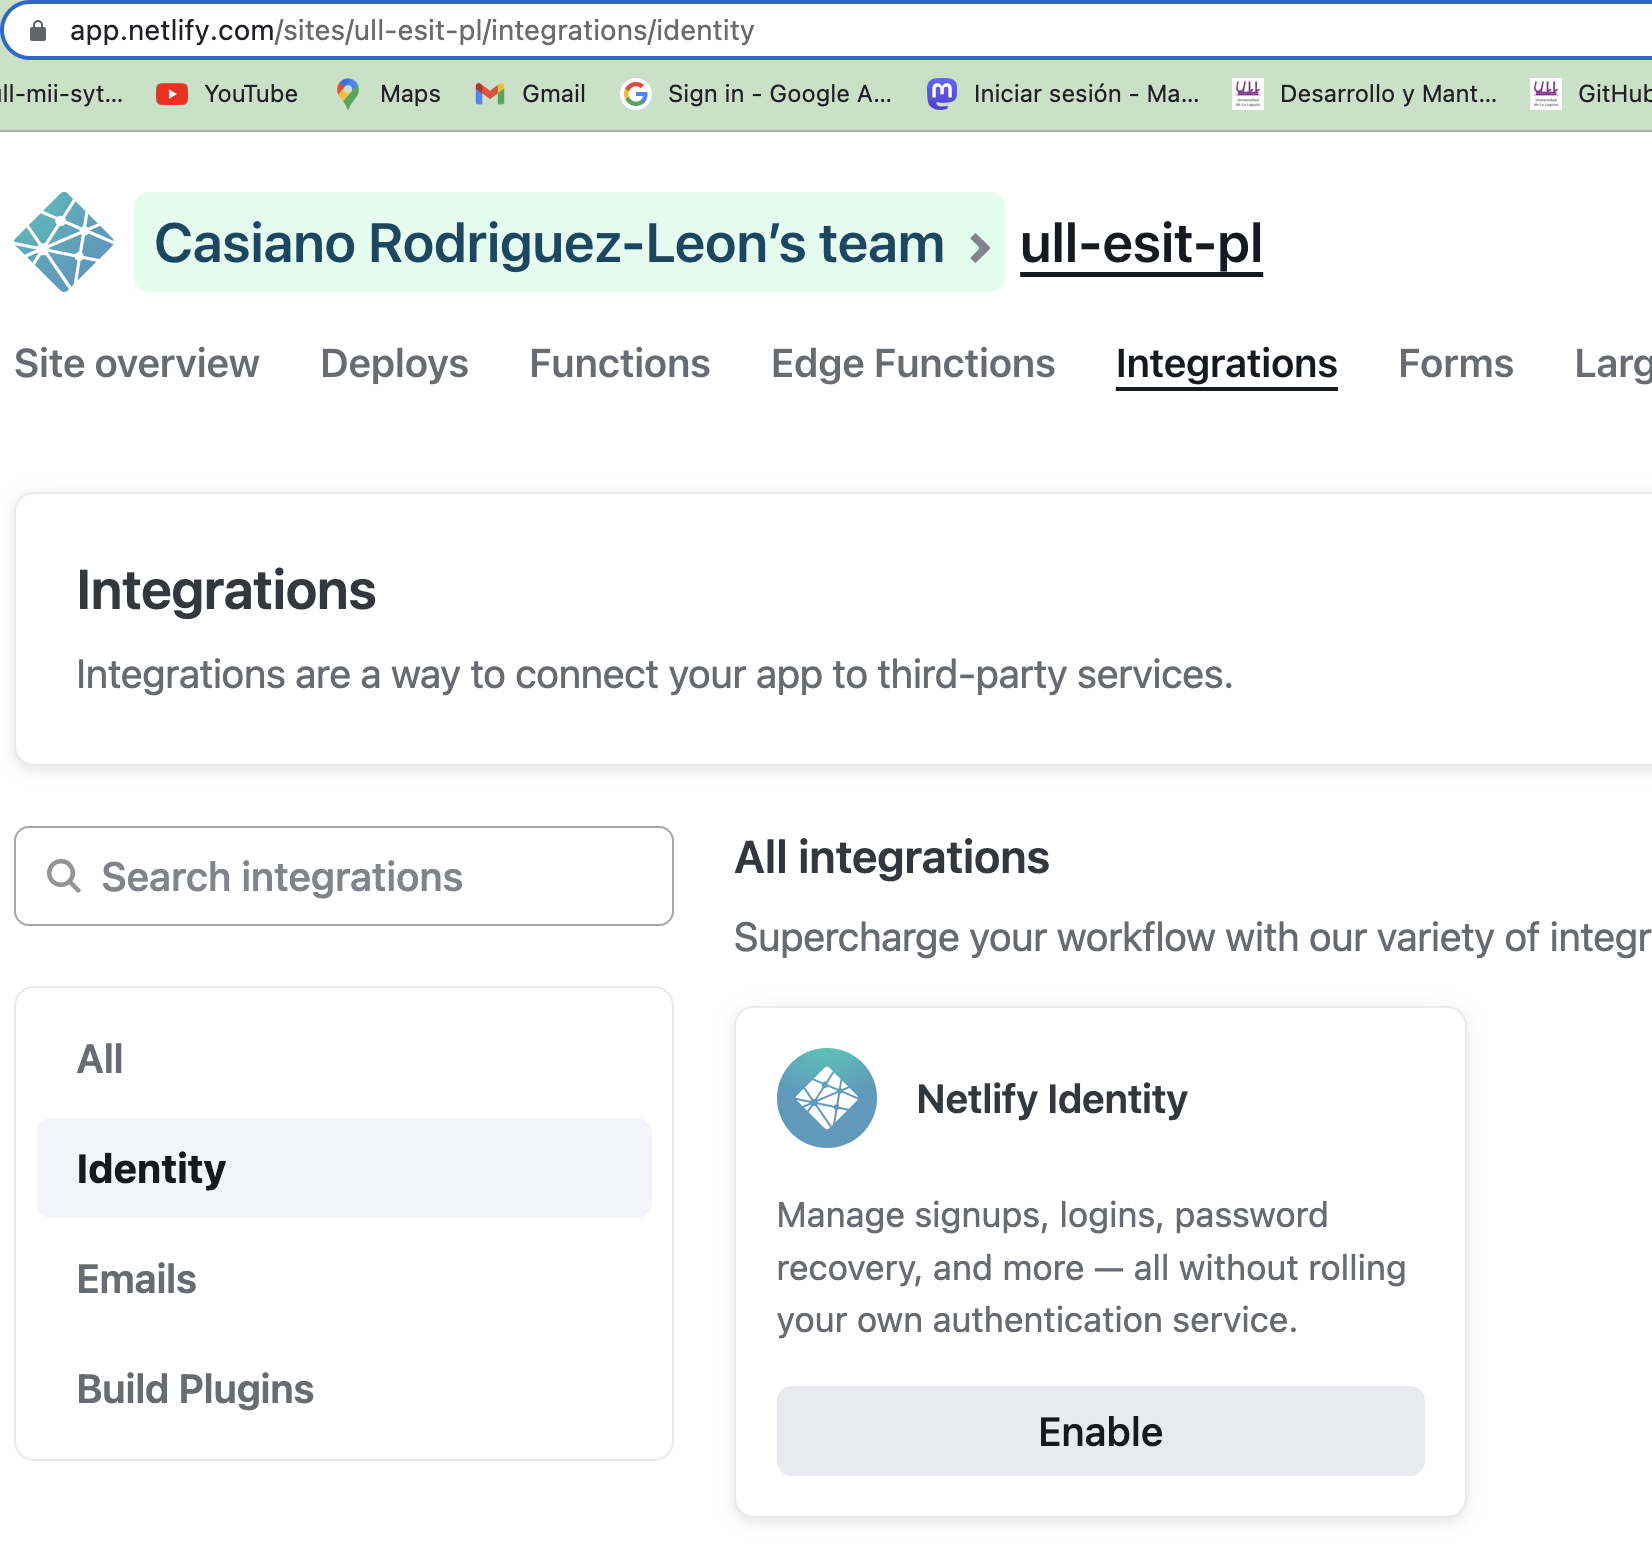Viewport: 1652px width, 1566px height.
Task: Open the Deploys tab
Action: tap(394, 364)
